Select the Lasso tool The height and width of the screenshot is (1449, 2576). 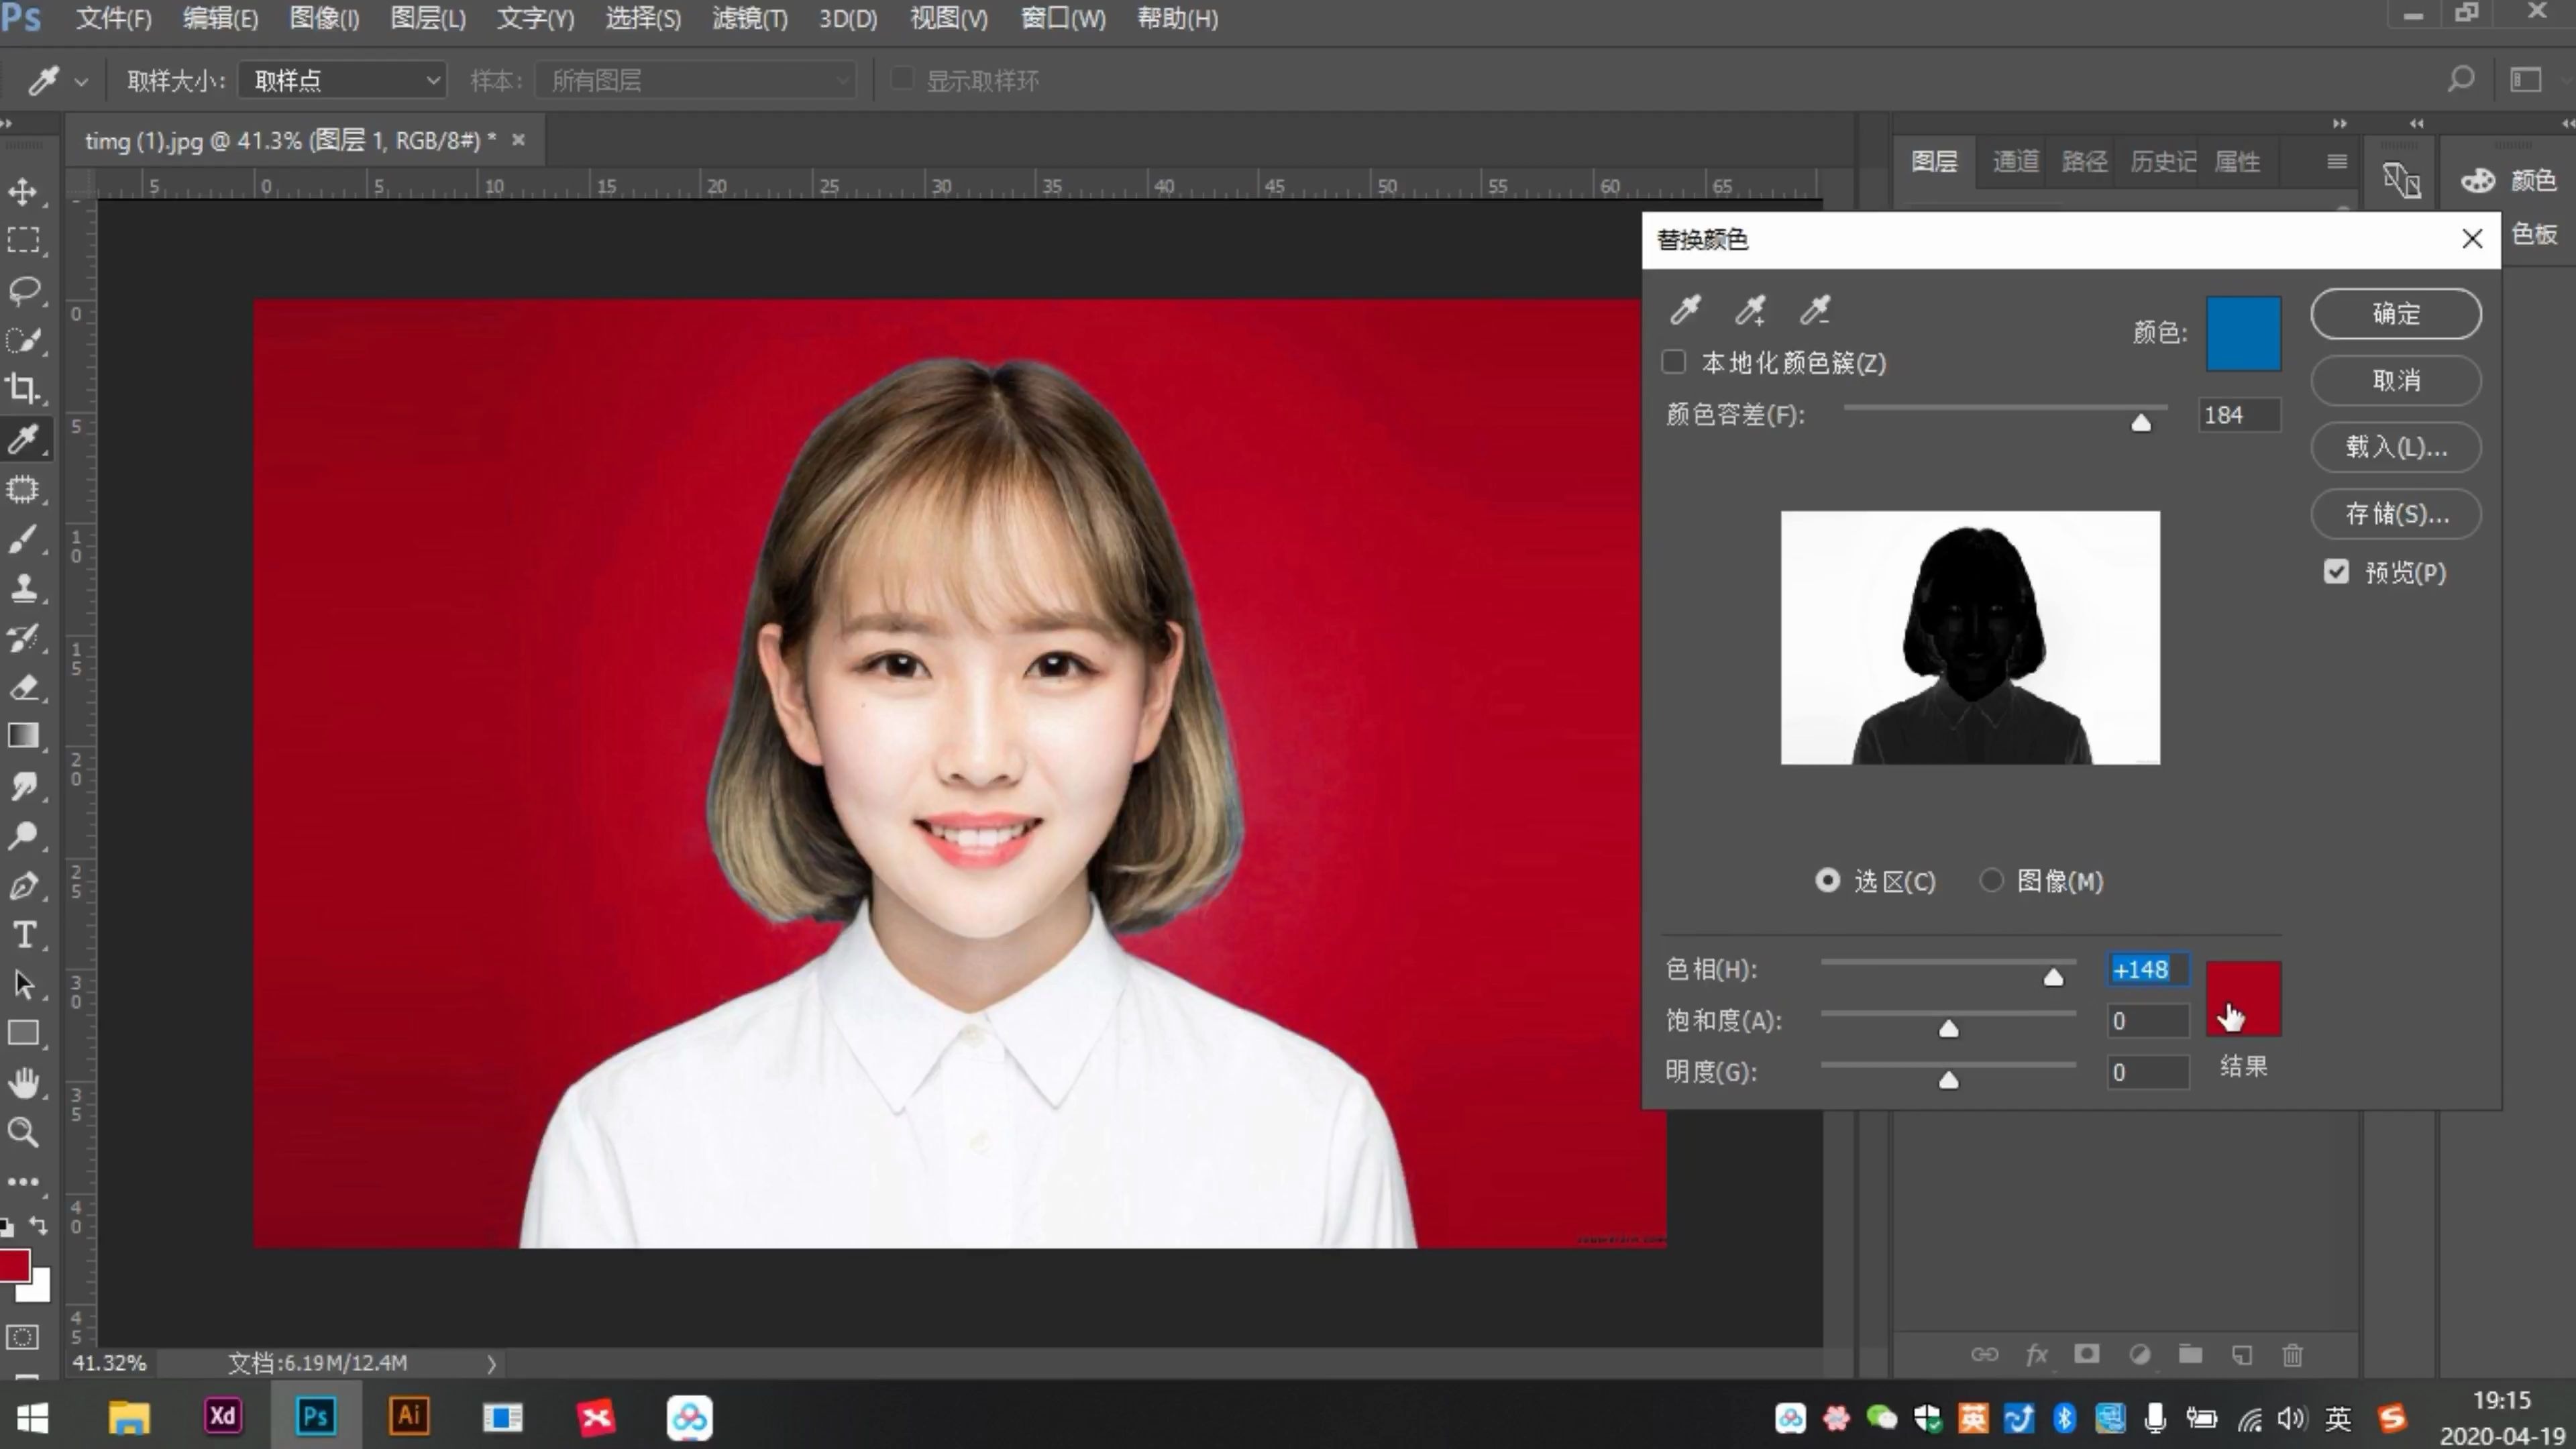coord(23,290)
